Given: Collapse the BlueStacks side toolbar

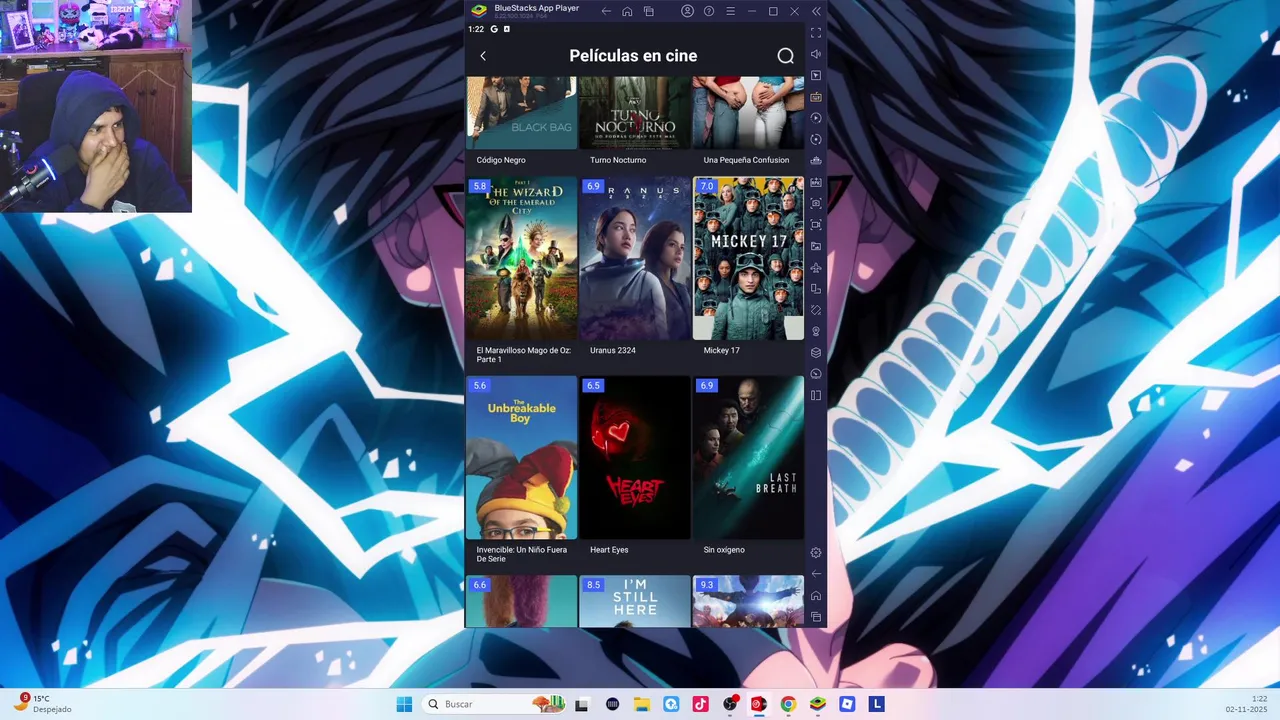Looking at the screenshot, I should click(816, 11).
